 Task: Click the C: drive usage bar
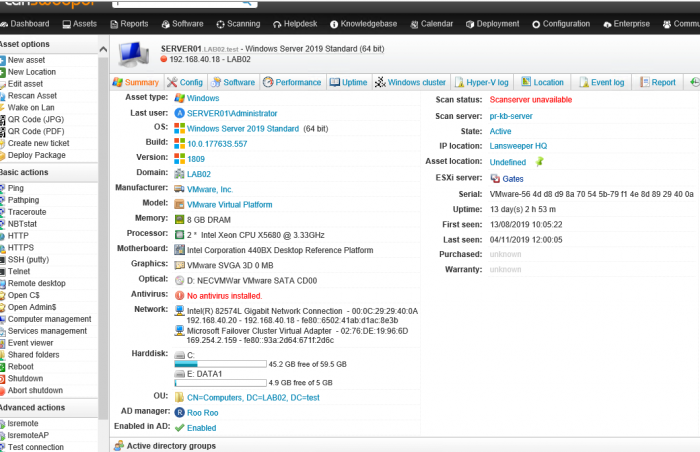pyautogui.click(x=221, y=364)
